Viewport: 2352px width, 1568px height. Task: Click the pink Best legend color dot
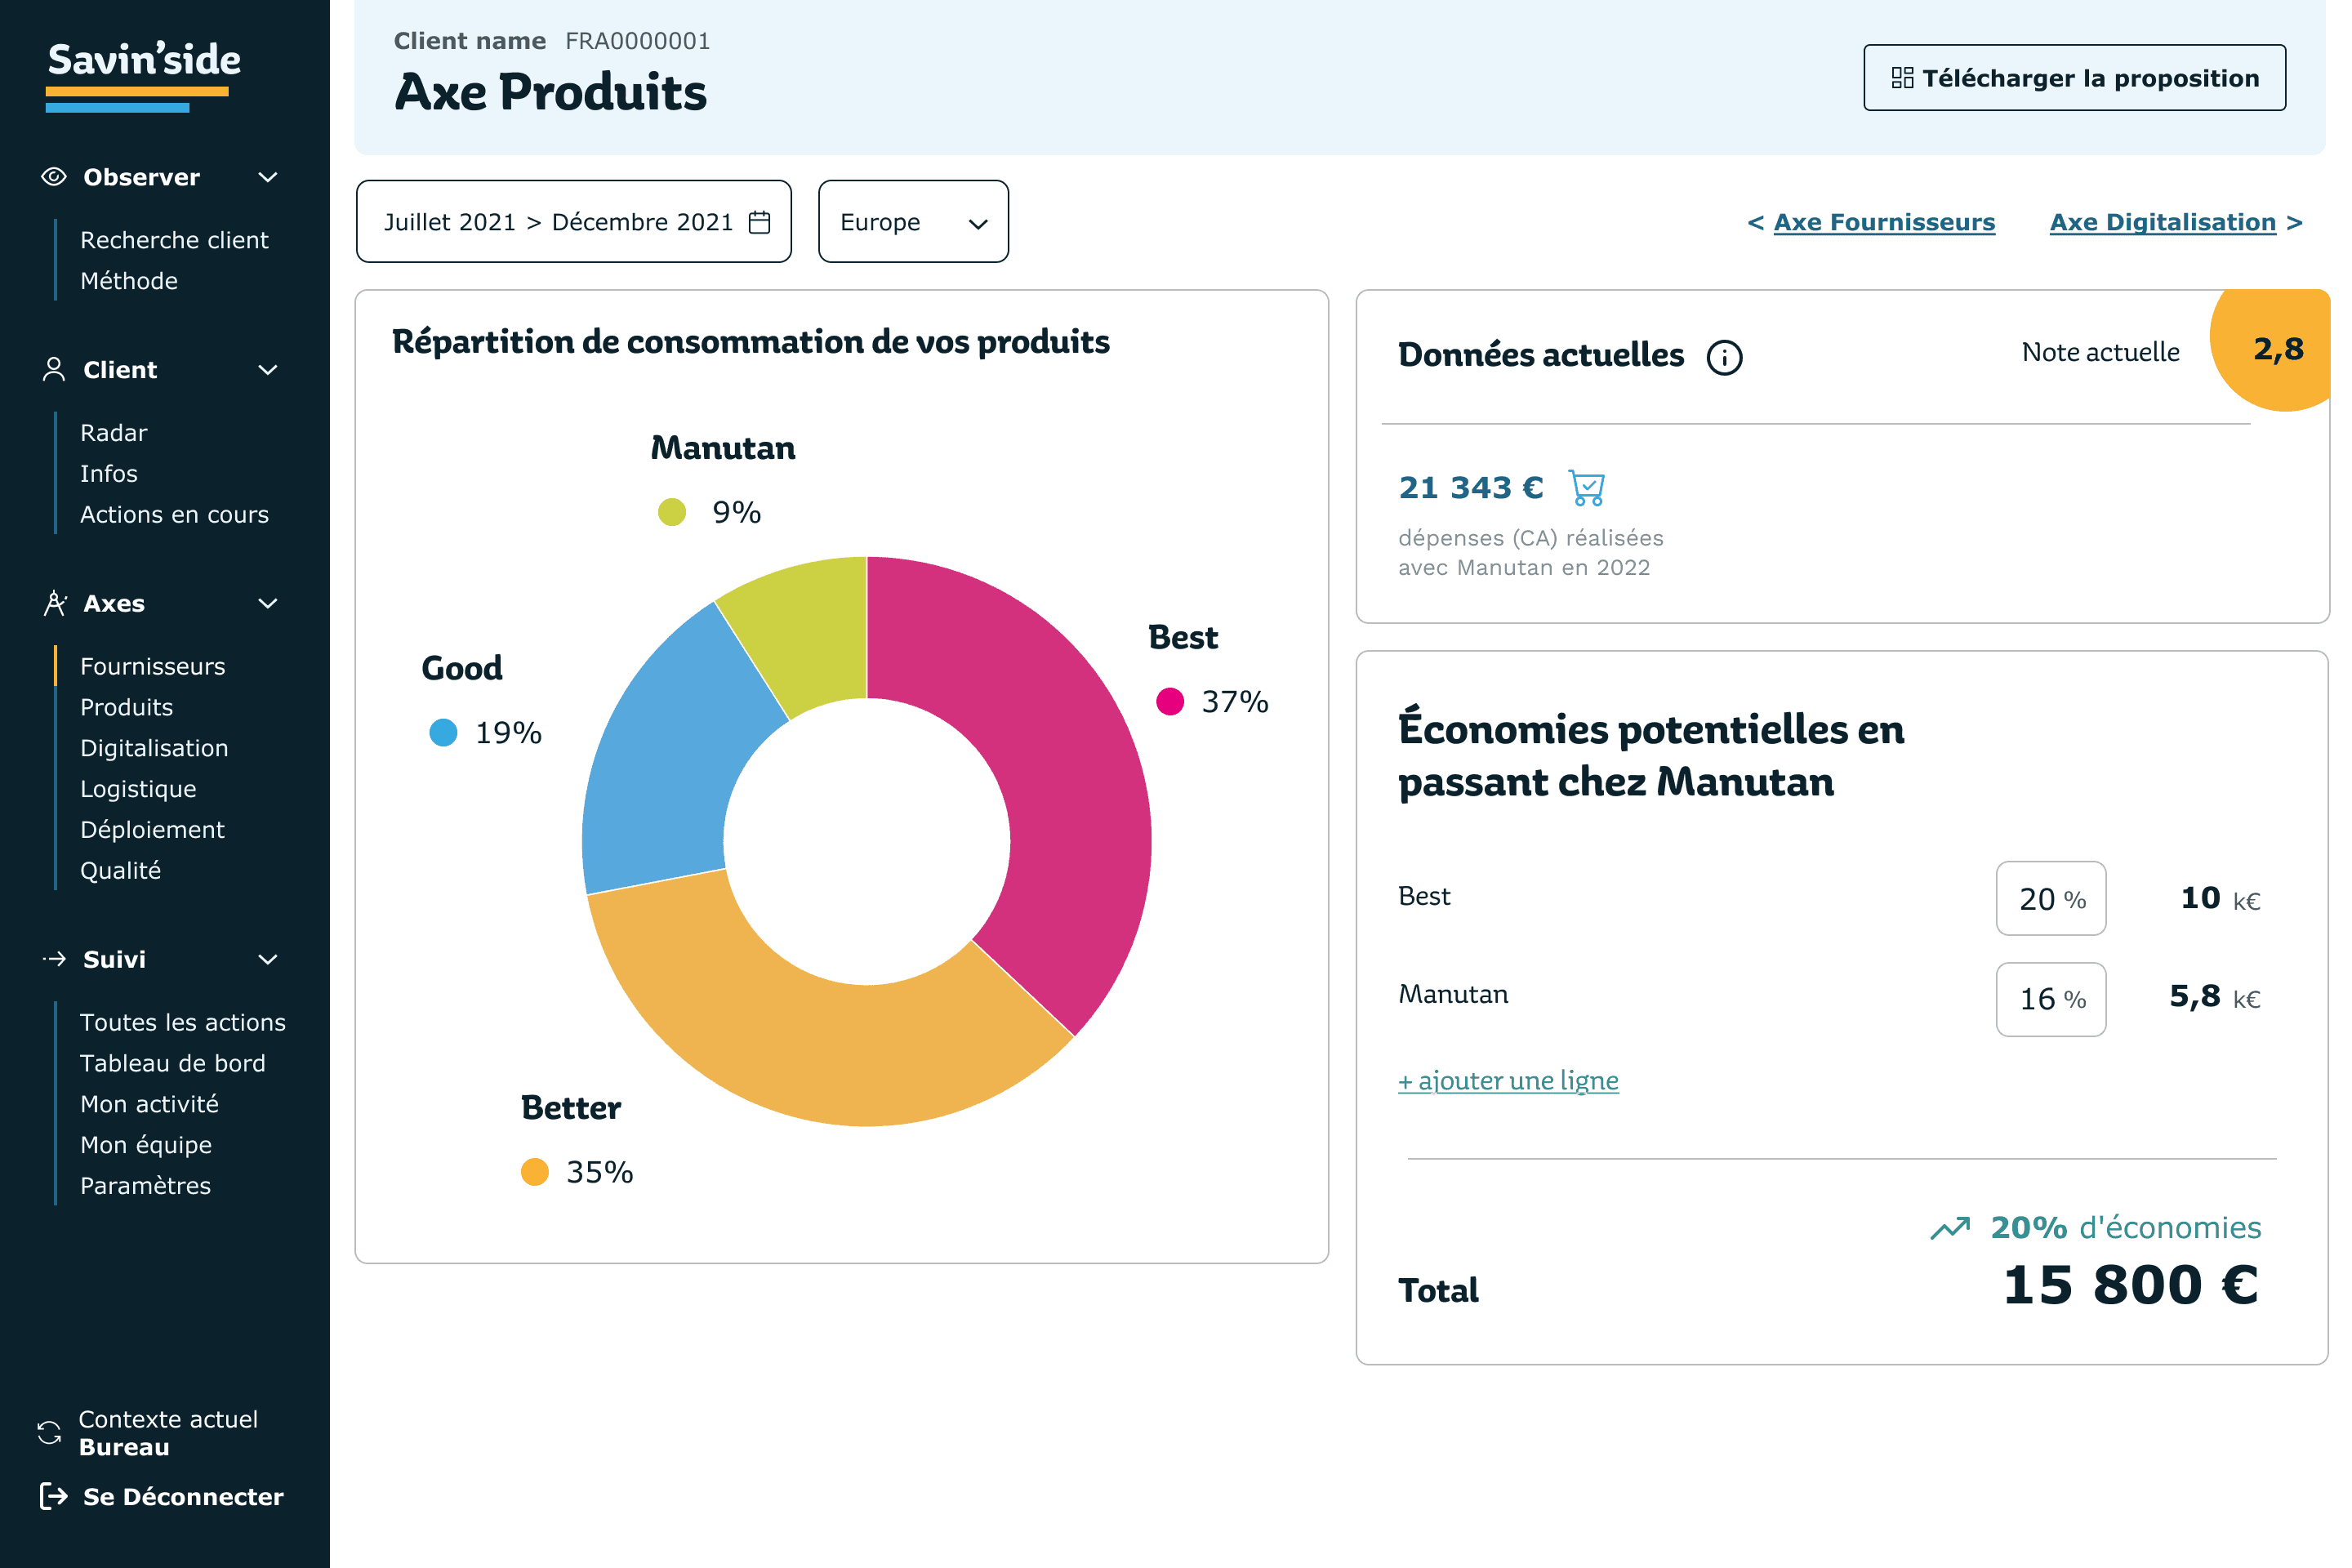1170,701
